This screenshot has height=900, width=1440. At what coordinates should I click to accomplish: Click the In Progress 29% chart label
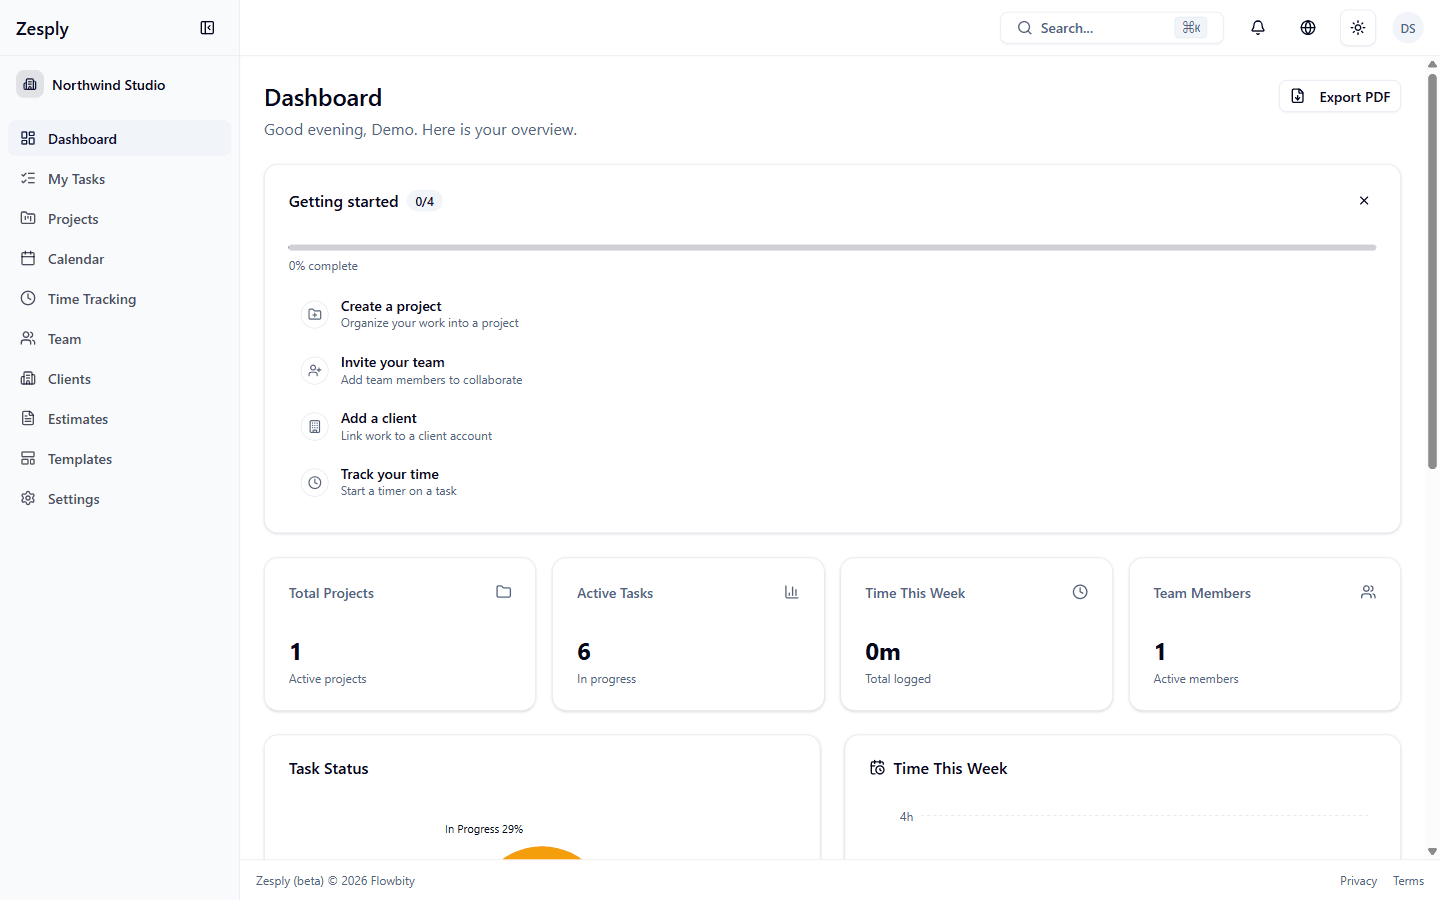click(x=484, y=829)
